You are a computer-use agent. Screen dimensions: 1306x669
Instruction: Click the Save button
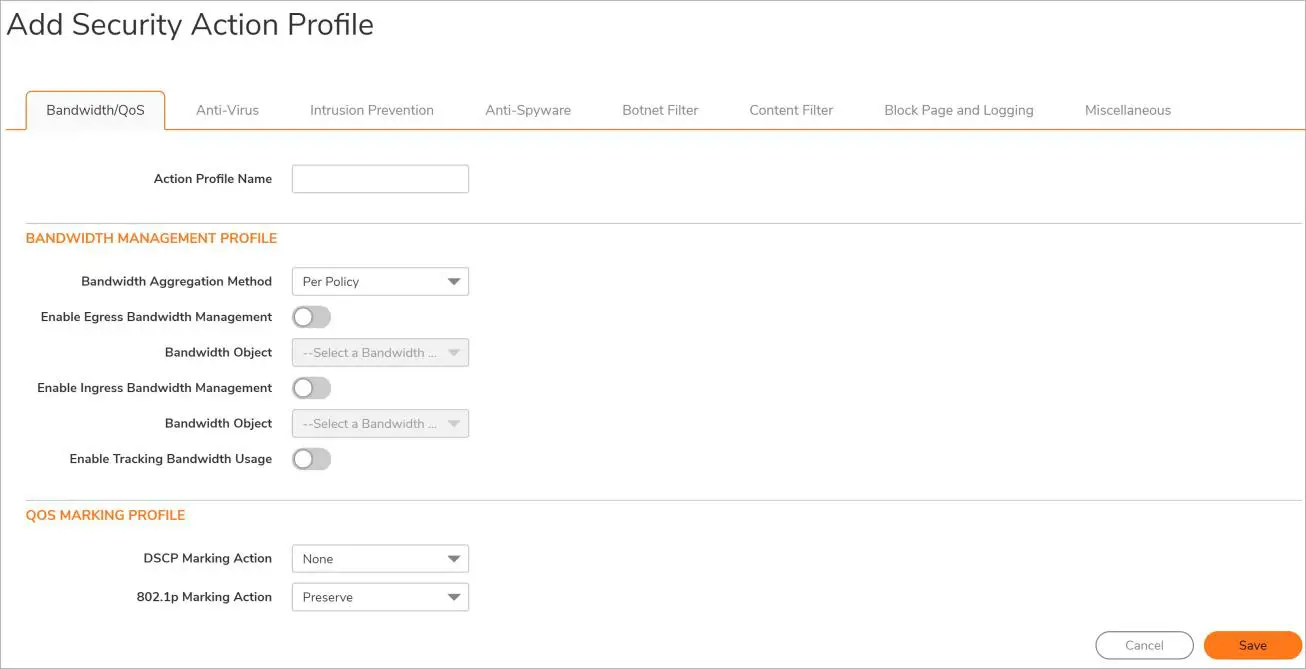click(1252, 645)
